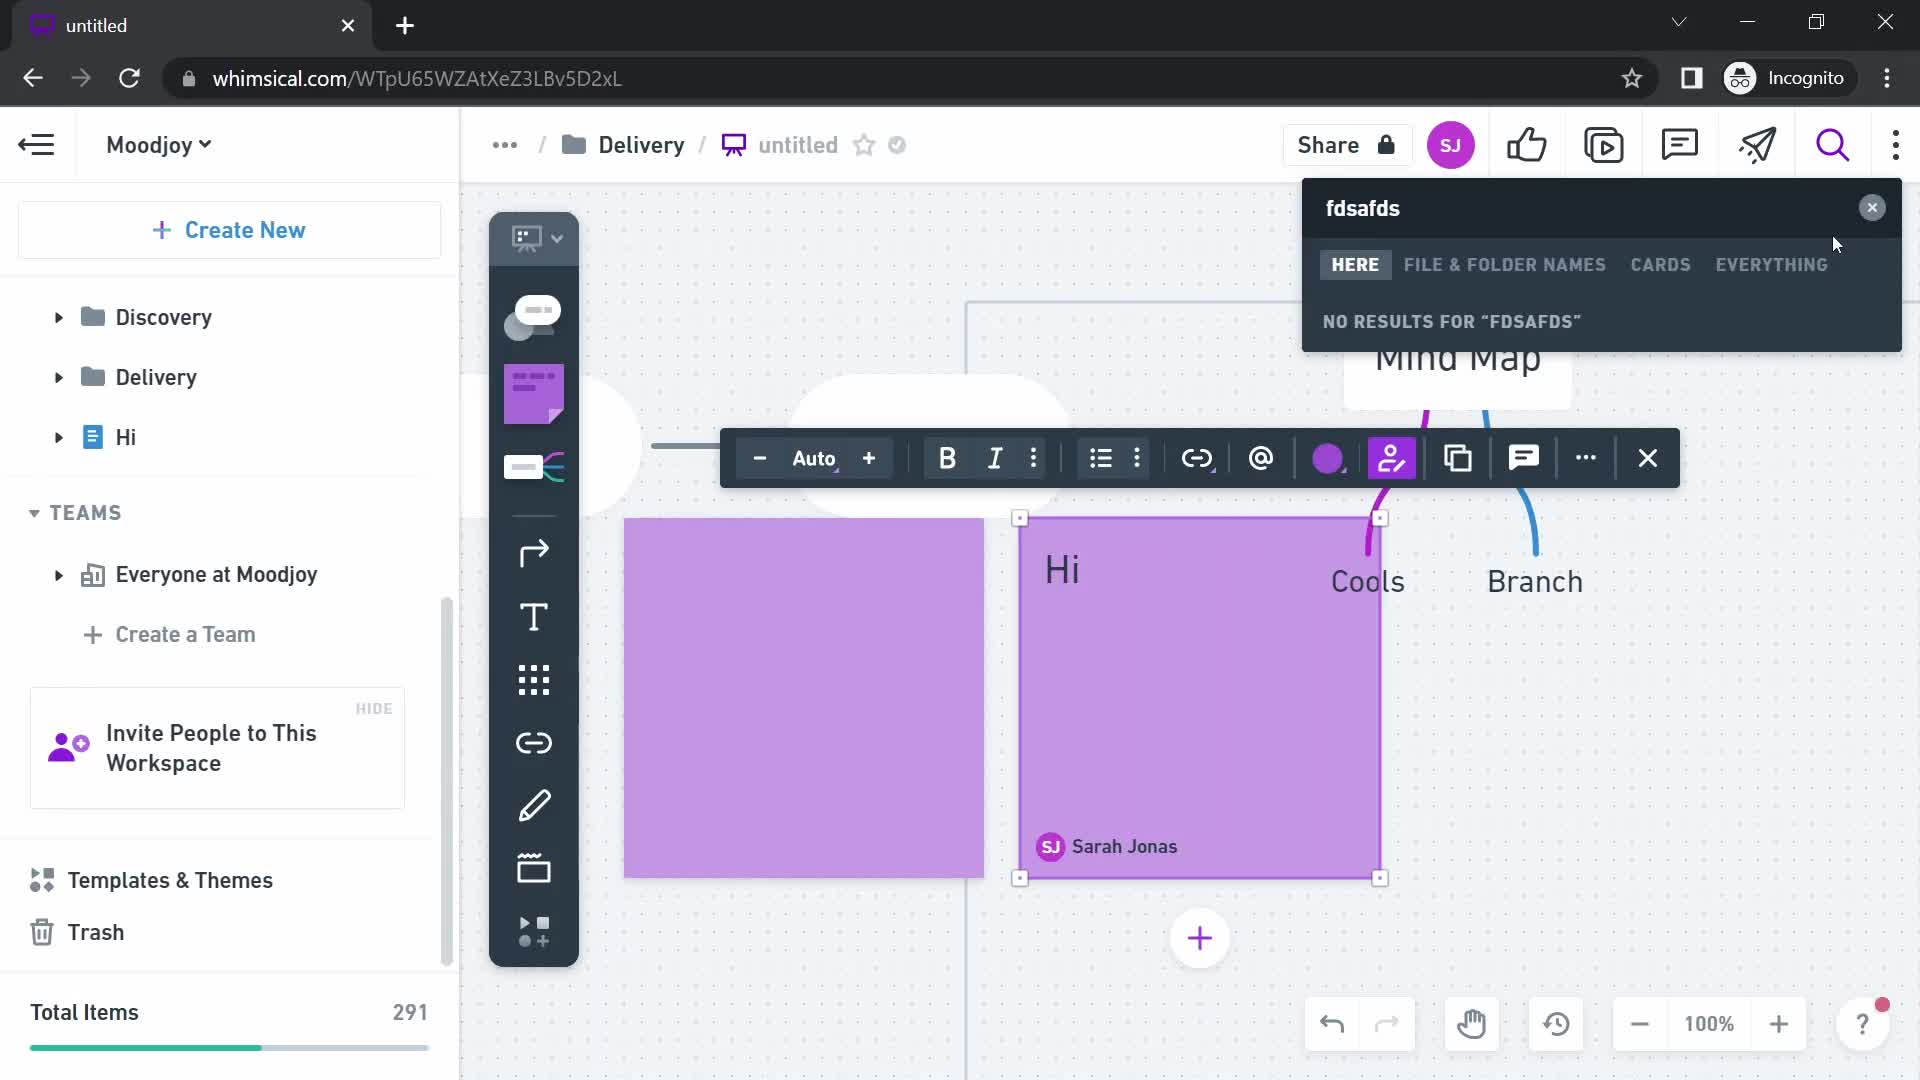Select the connector arrow tool
Viewport: 1920px width, 1080px height.
534,553
